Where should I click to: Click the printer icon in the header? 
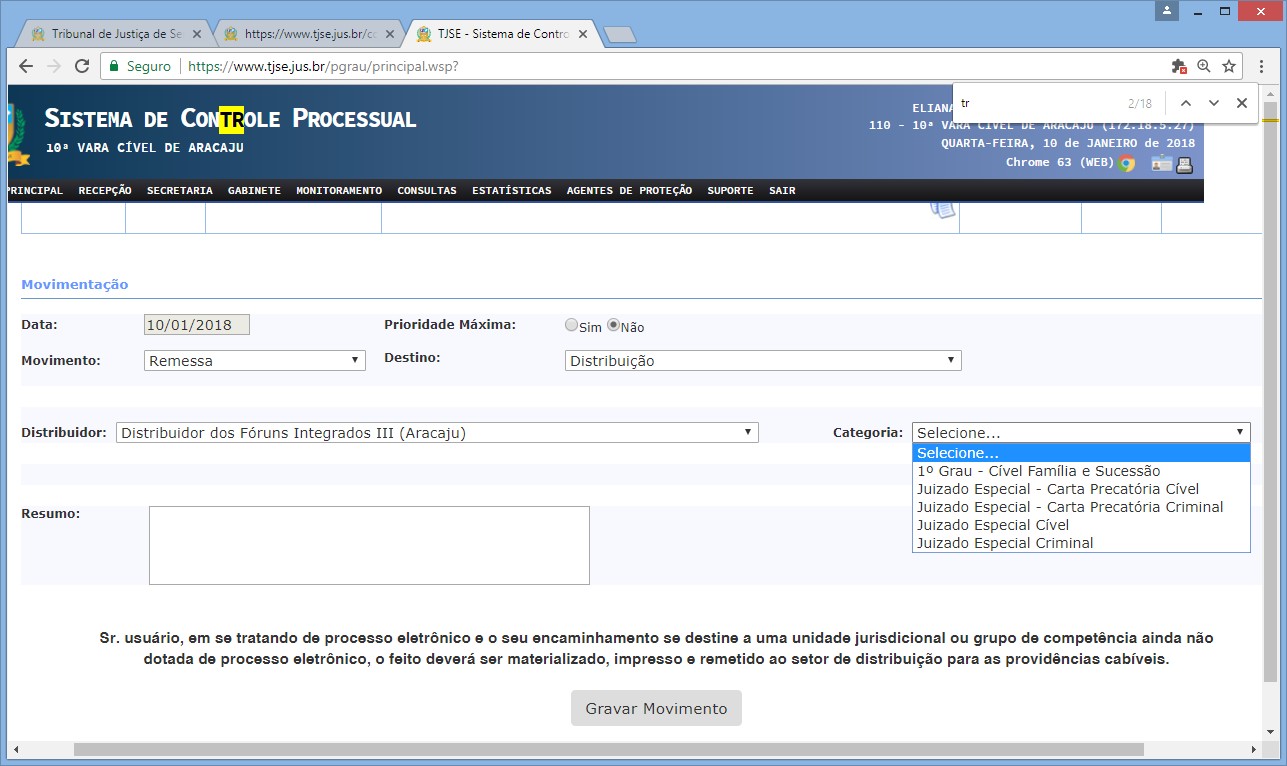[1184, 163]
